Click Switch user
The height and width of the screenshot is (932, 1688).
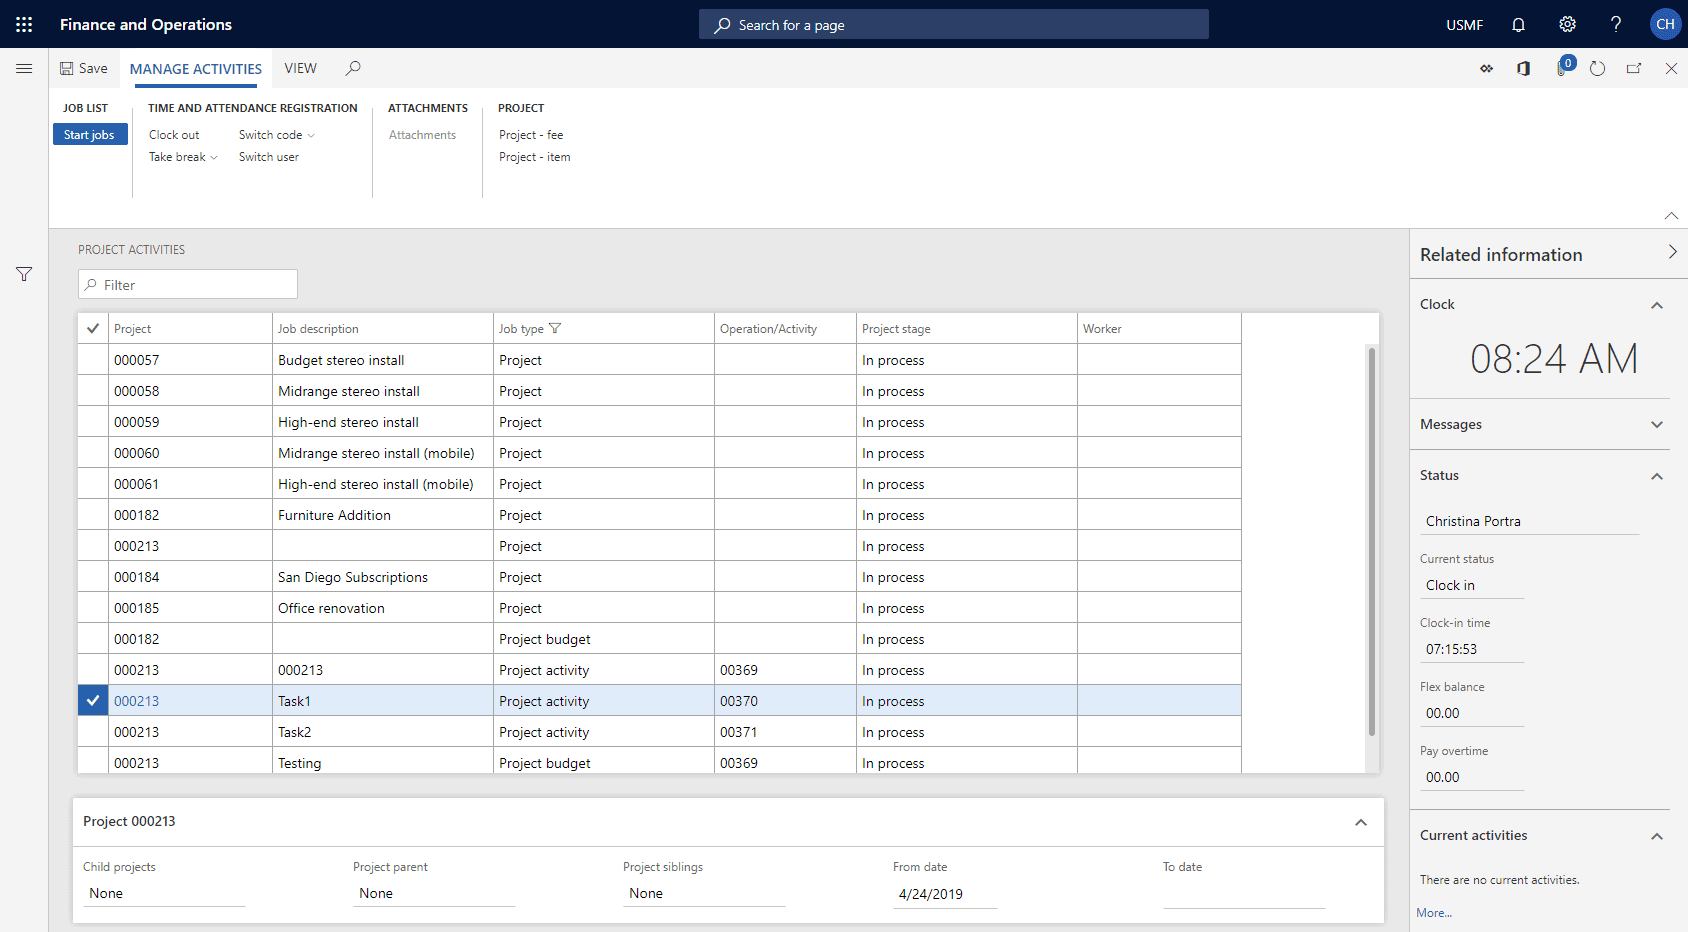click(268, 157)
